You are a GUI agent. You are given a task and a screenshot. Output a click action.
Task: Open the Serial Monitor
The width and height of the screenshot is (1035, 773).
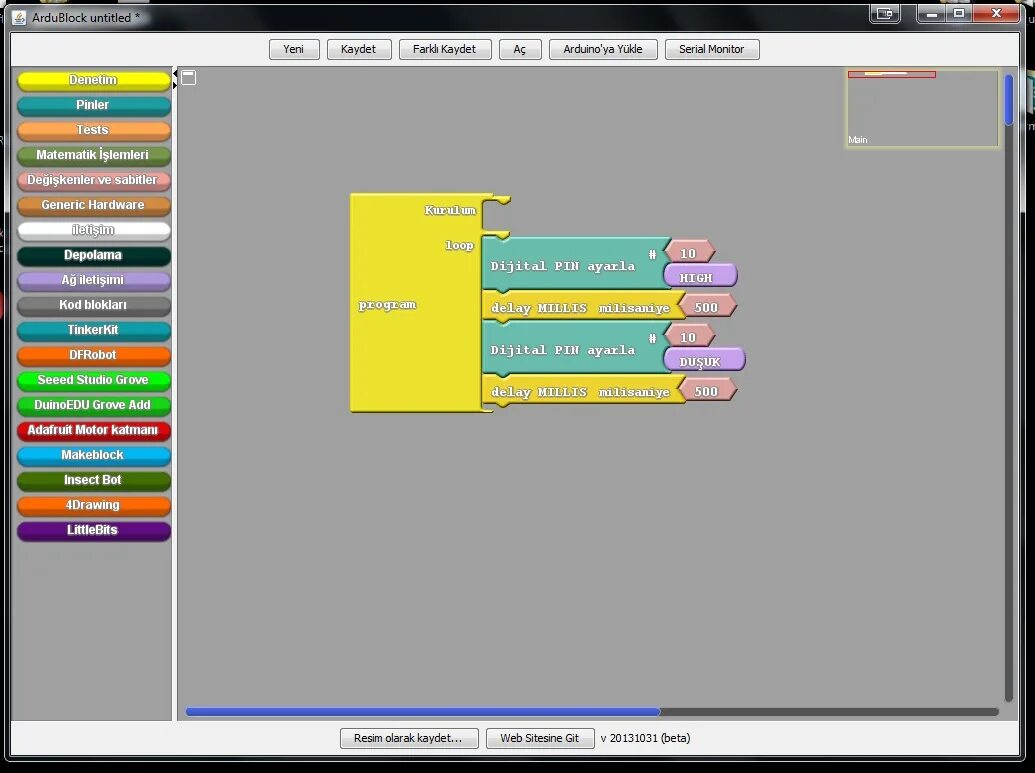click(x=712, y=50)
